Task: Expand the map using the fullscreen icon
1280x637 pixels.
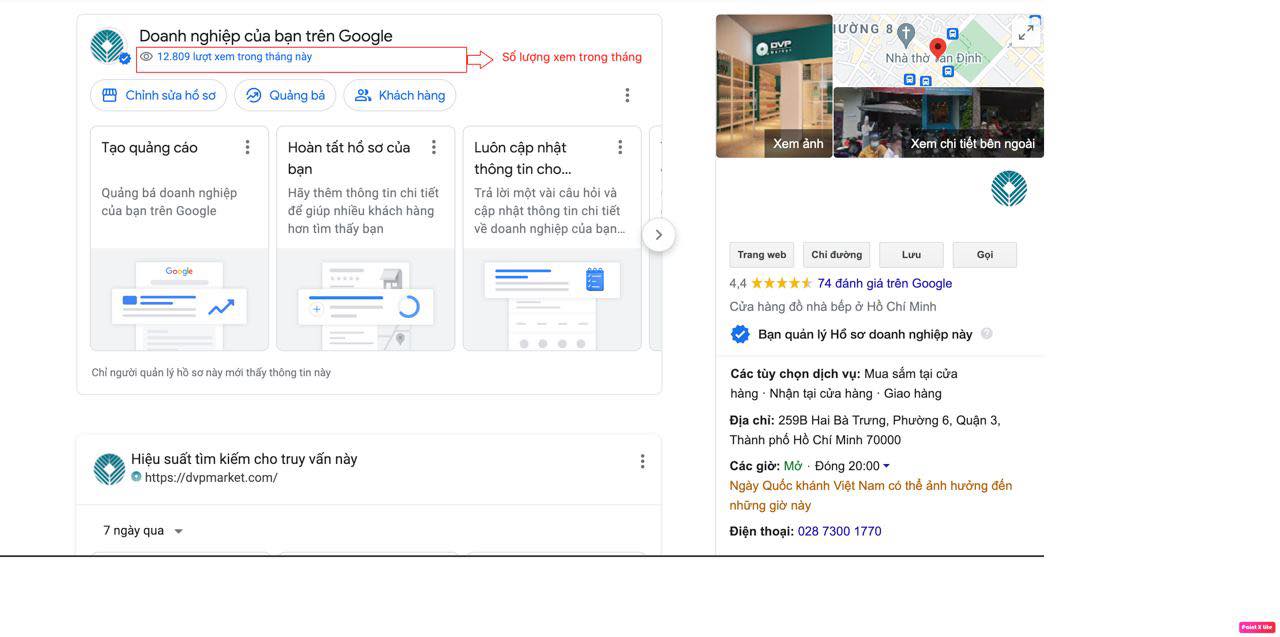Action: 1026,33
